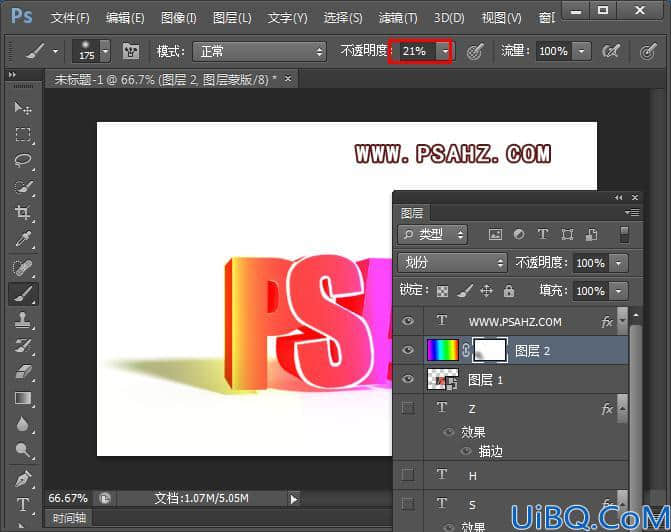Lock layer position
Screen dimensions: 671x532
(487, 291)
